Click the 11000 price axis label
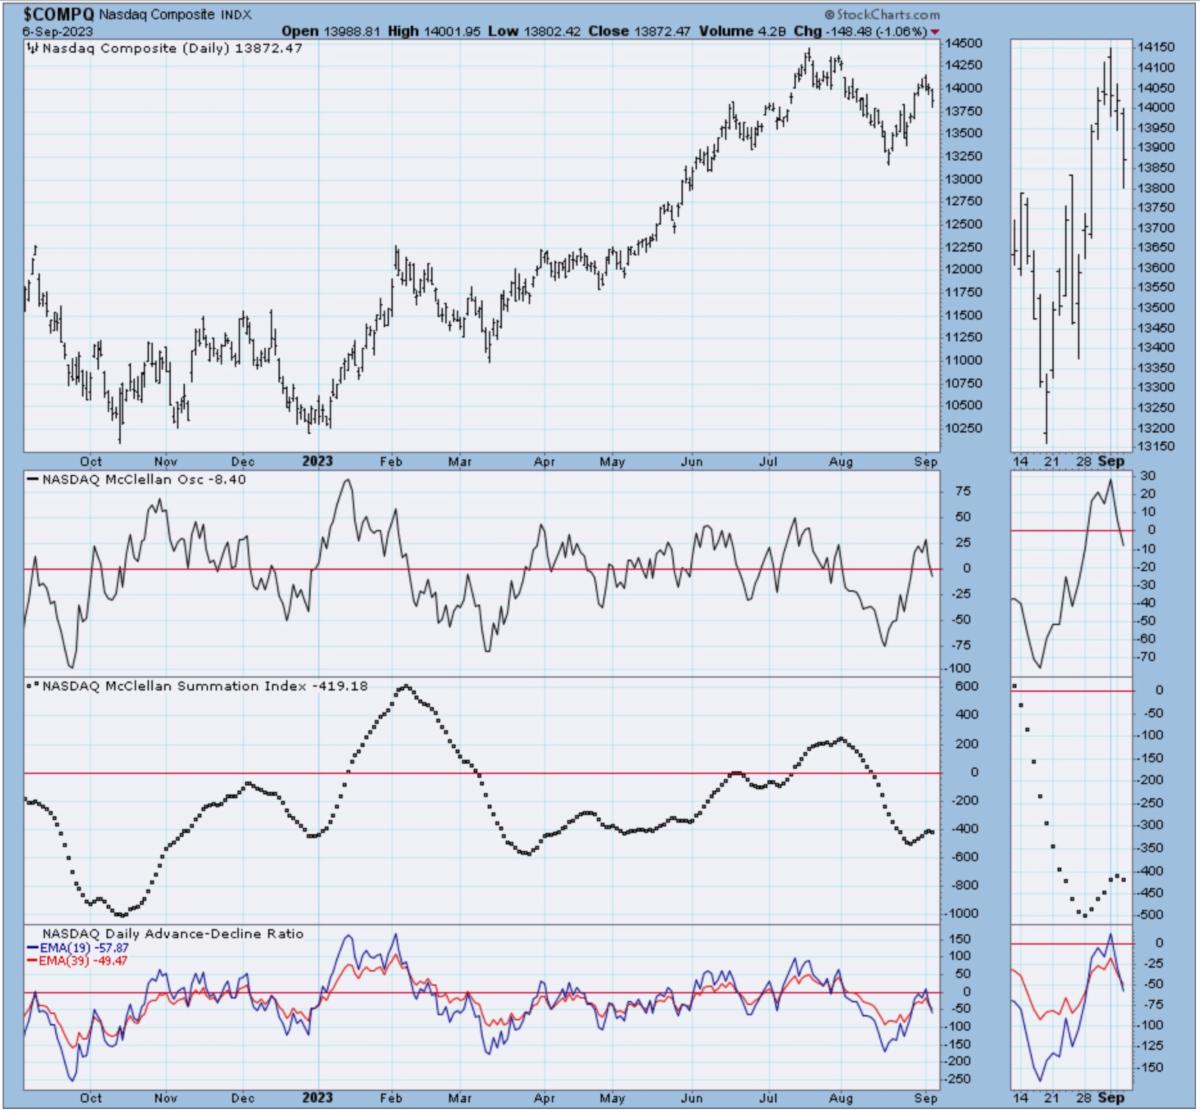This screenshot has width=1200, height=1114. coord(965,360)
